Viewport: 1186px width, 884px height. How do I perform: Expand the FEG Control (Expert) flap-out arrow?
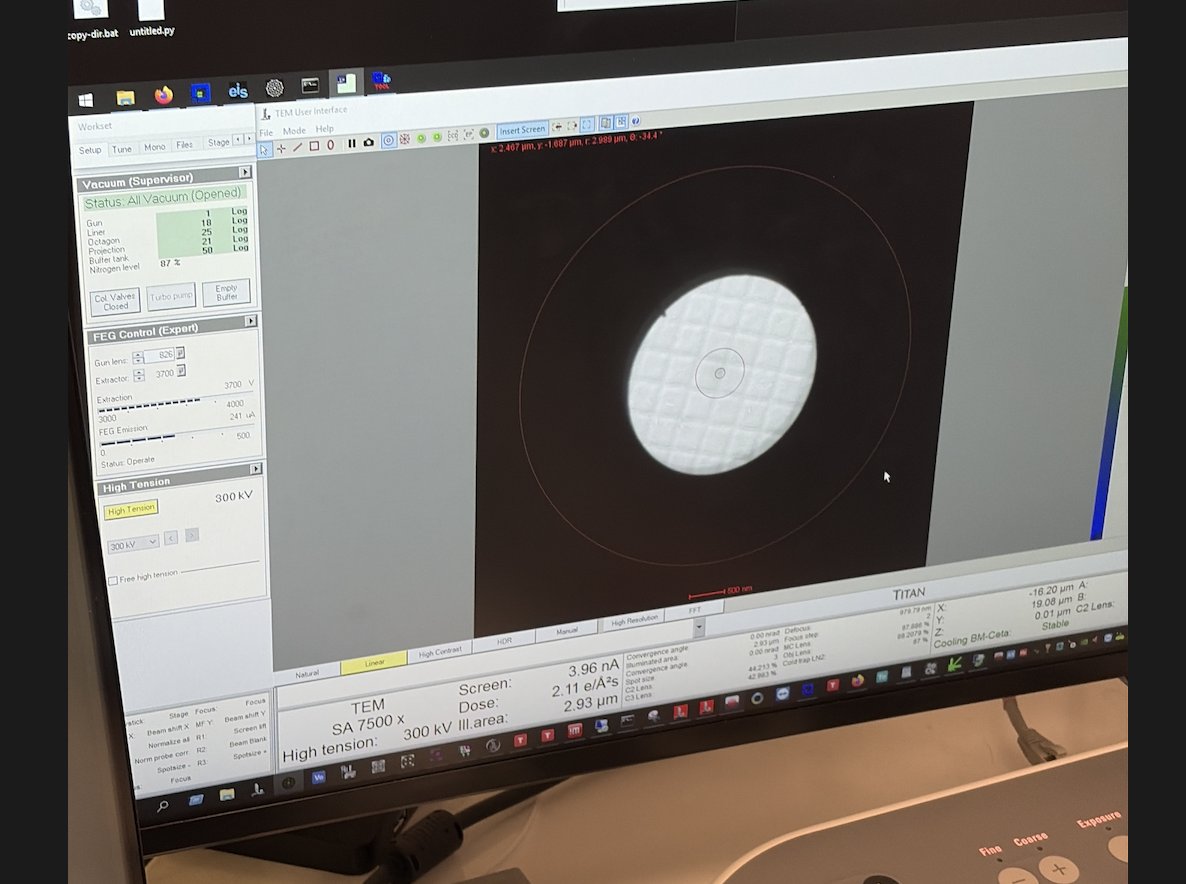[x=250, y=321]
